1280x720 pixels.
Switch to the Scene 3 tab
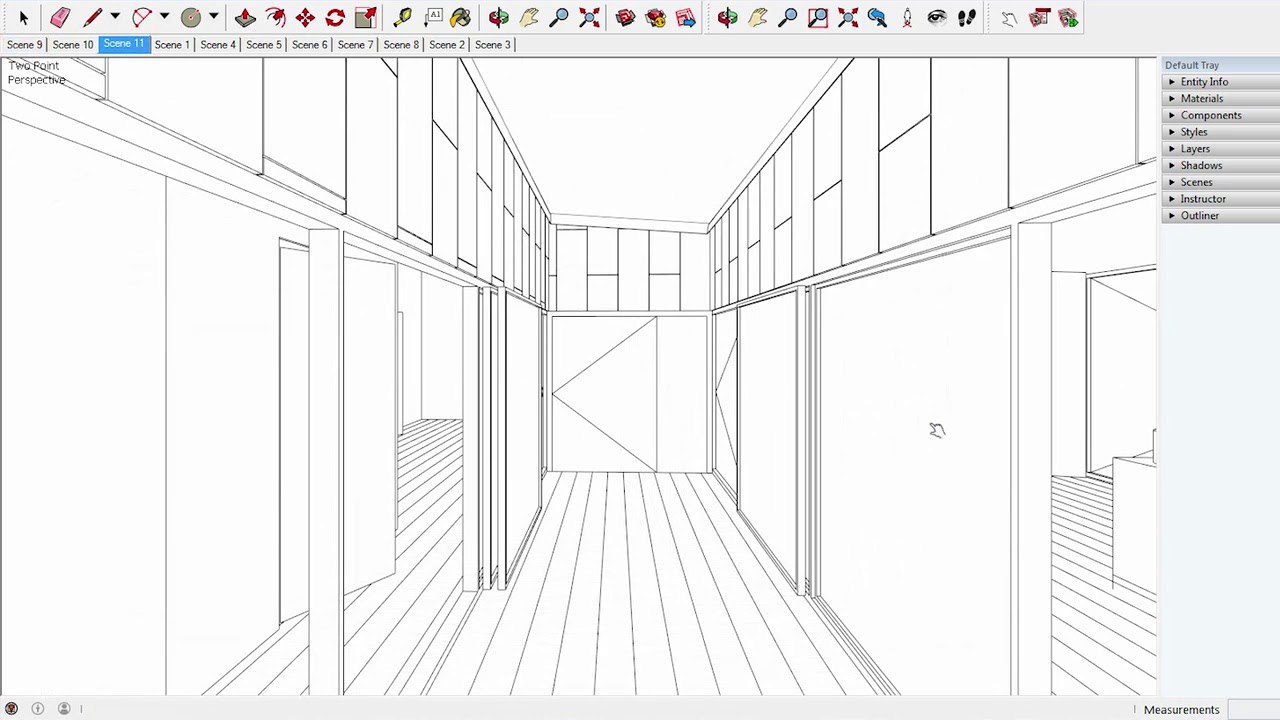(493, 44)
